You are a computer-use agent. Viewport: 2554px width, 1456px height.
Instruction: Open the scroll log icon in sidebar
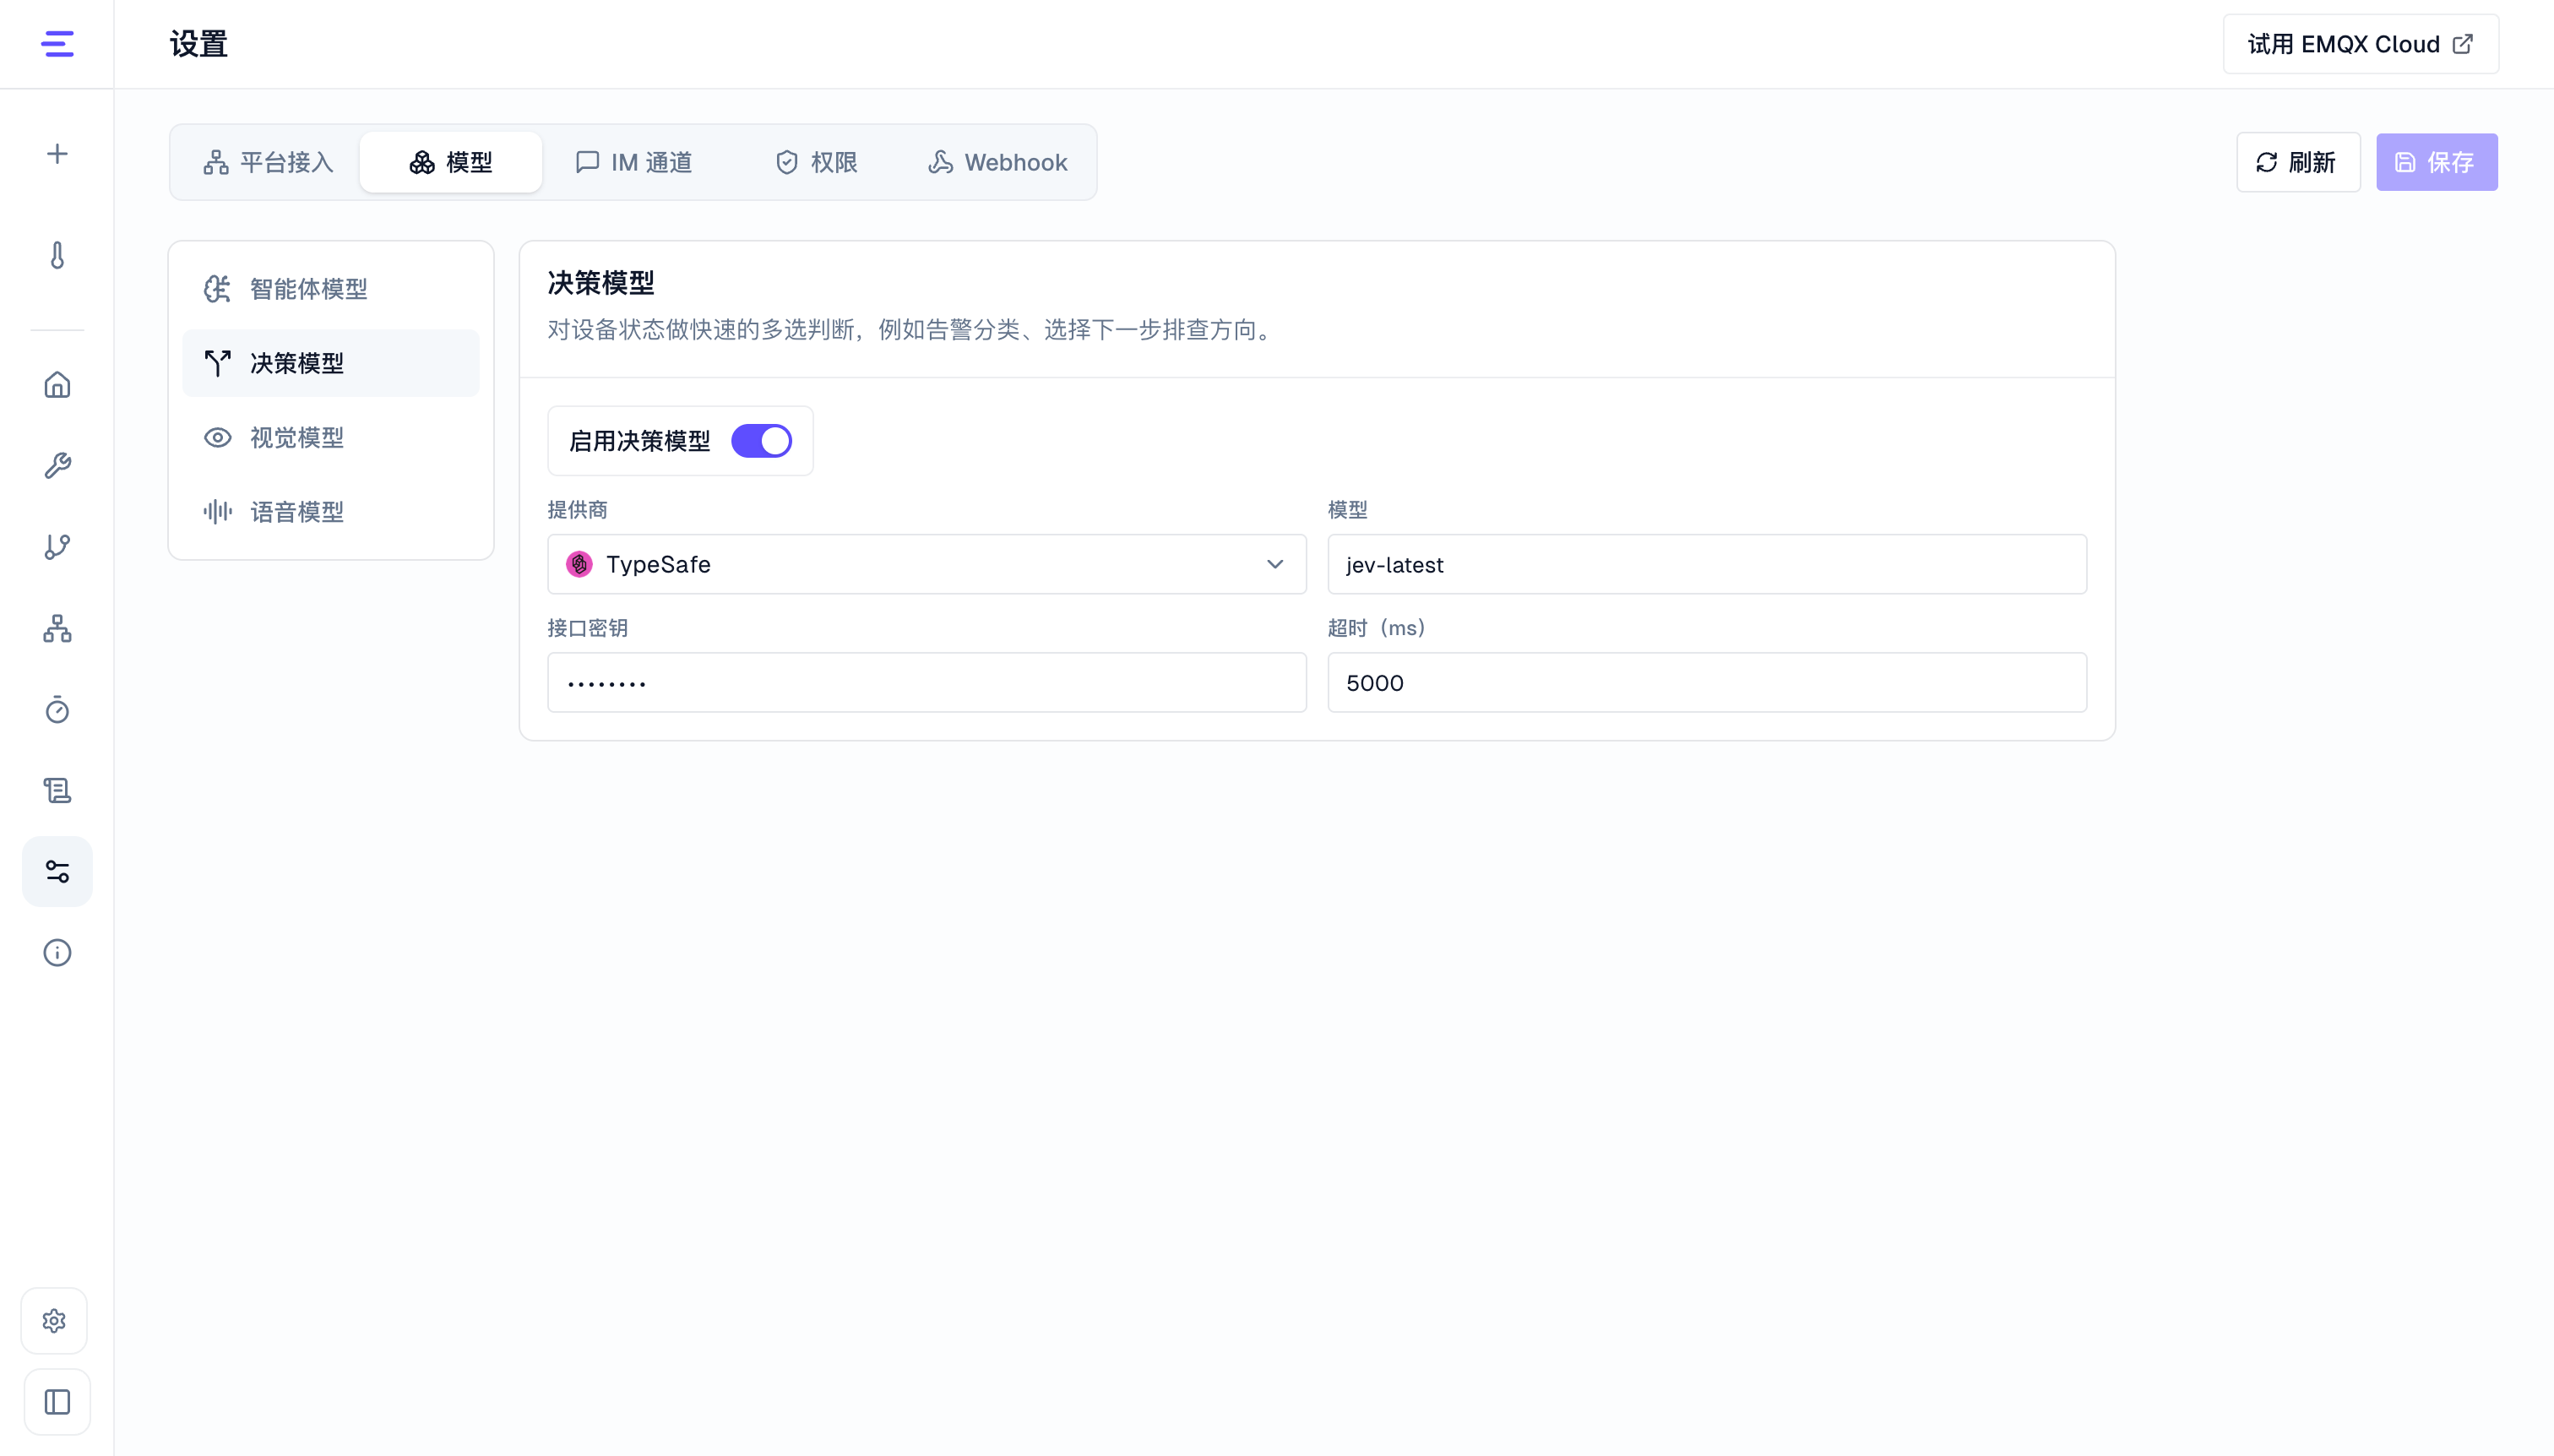pos(57,791)
